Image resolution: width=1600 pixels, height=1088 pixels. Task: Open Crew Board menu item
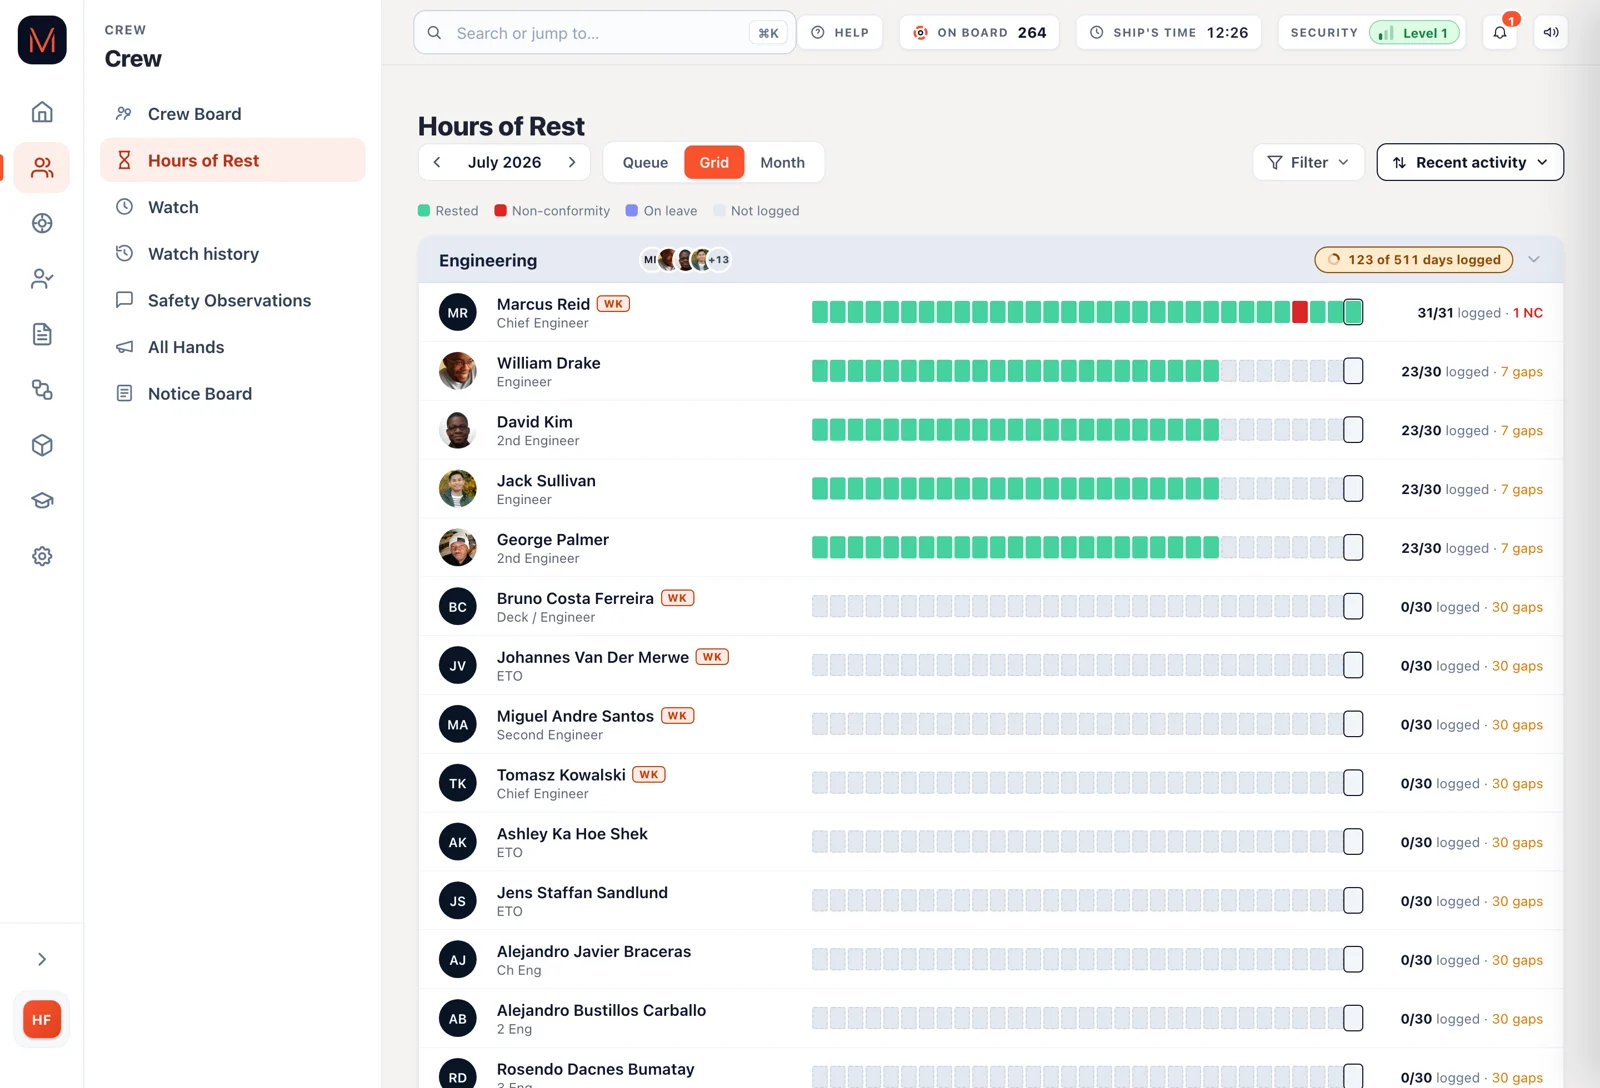(x=233, y=114)
